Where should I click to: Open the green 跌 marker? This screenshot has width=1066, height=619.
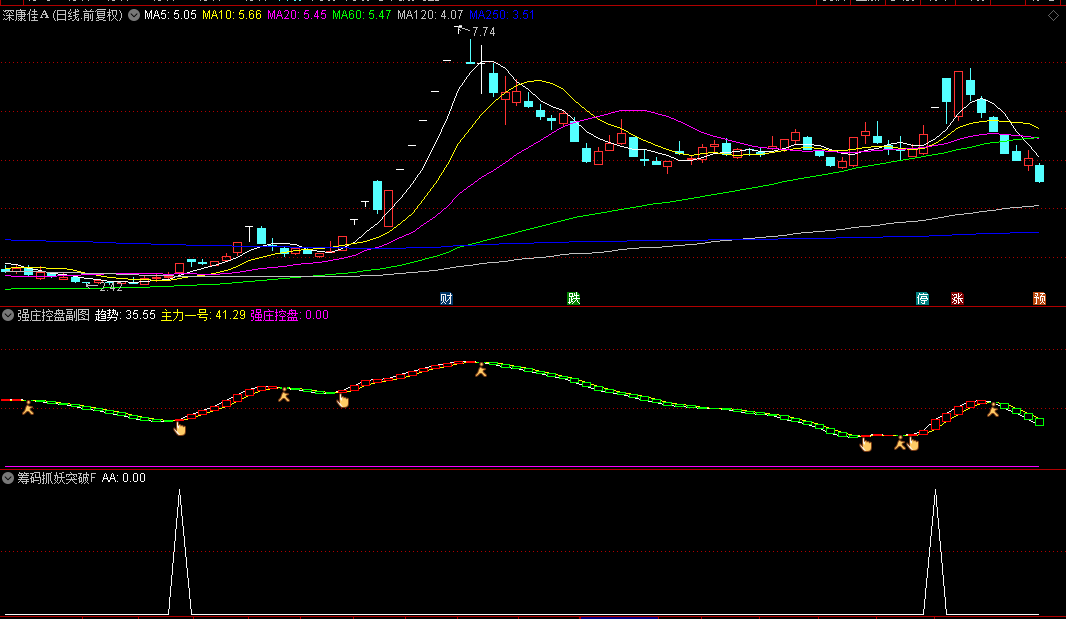click(574, 299)
